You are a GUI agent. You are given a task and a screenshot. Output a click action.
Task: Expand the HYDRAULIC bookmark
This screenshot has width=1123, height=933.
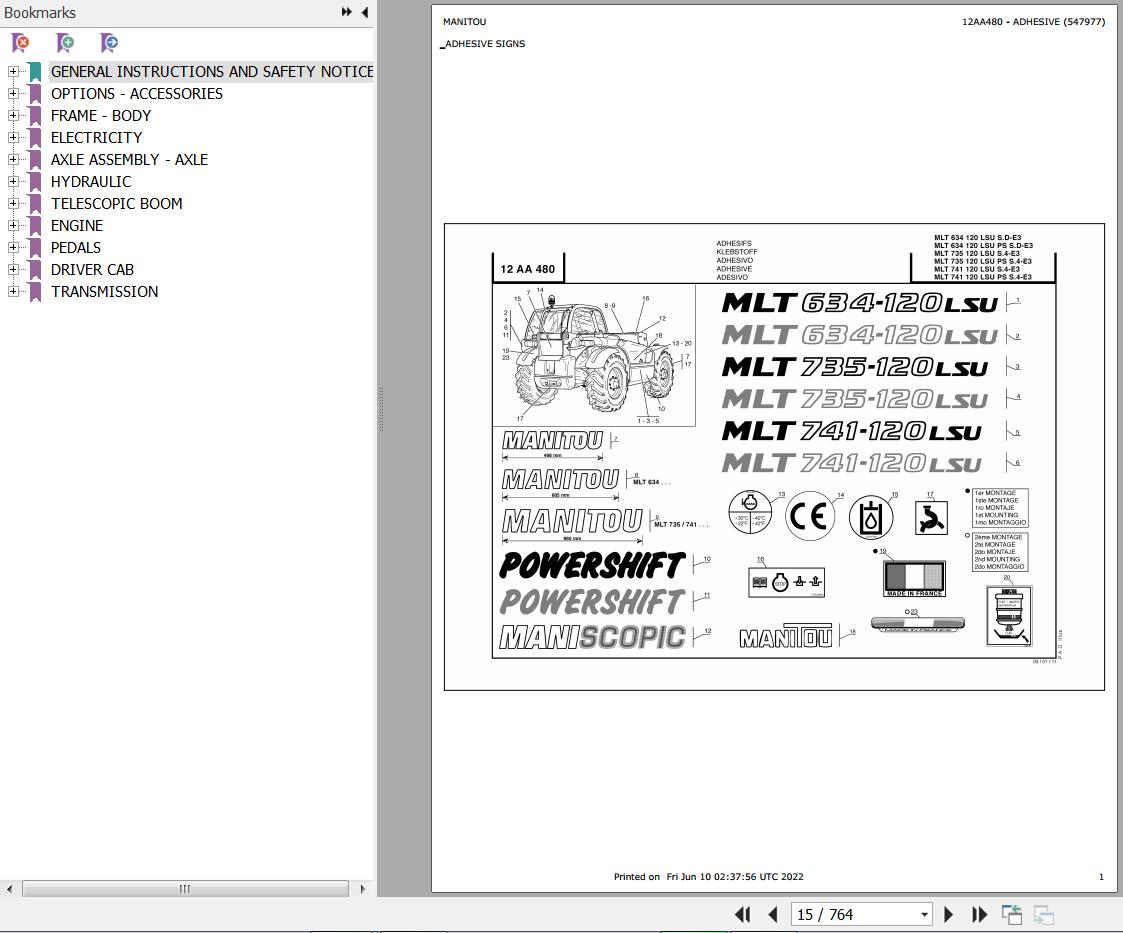click(x=11, y=181)
